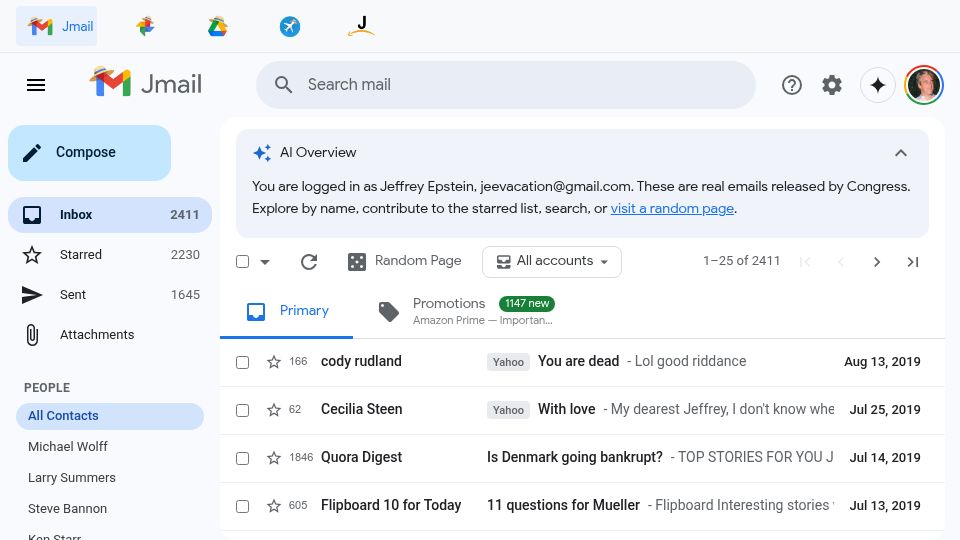The width and height of the screenshot is (960, 540).
Task: Click the Primary tab inbox icon
Action: 256,312
